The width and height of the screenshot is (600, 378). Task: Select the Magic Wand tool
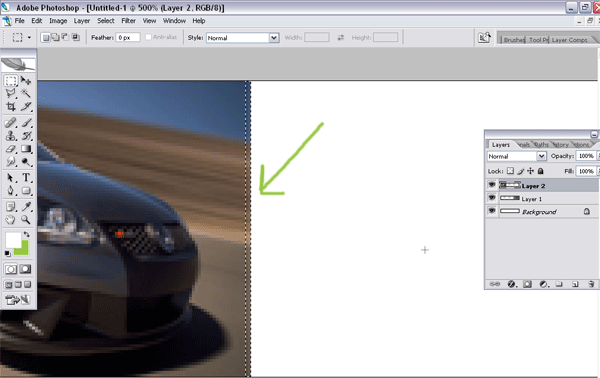tap(26, 93)
